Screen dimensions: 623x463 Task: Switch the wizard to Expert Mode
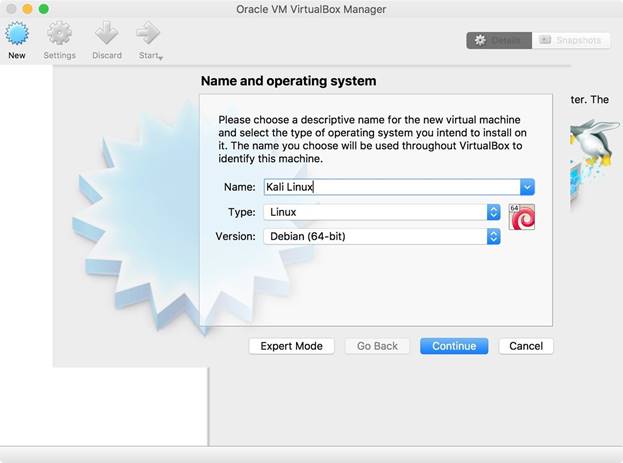(x=291, y=346)
